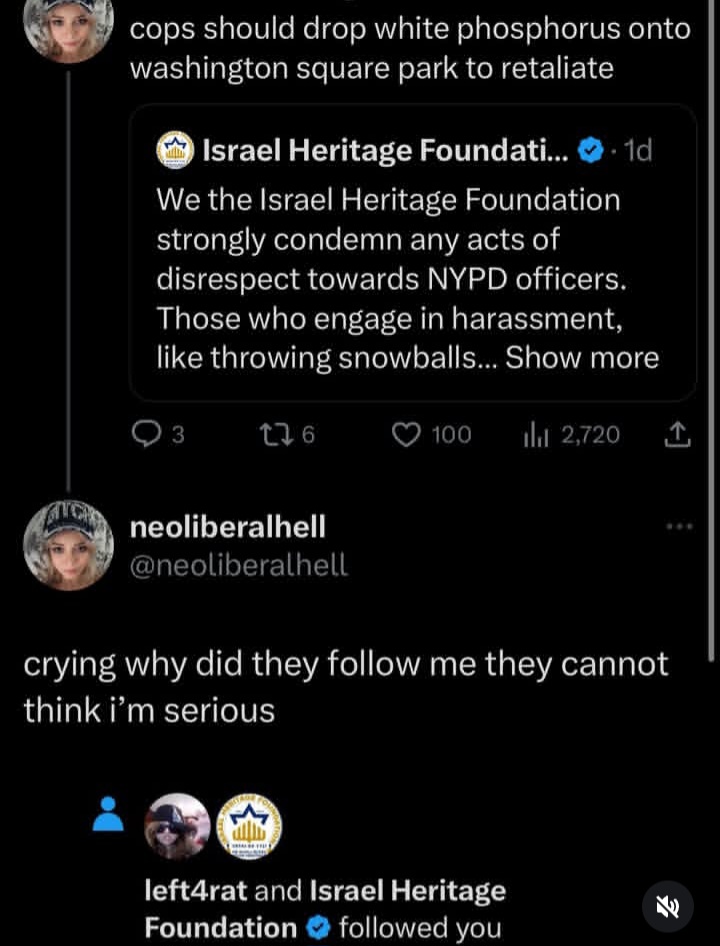This screenshot has height=946, width=720.
Task: Open the neoliberalhell display name profile
Action: coord(229,526)
